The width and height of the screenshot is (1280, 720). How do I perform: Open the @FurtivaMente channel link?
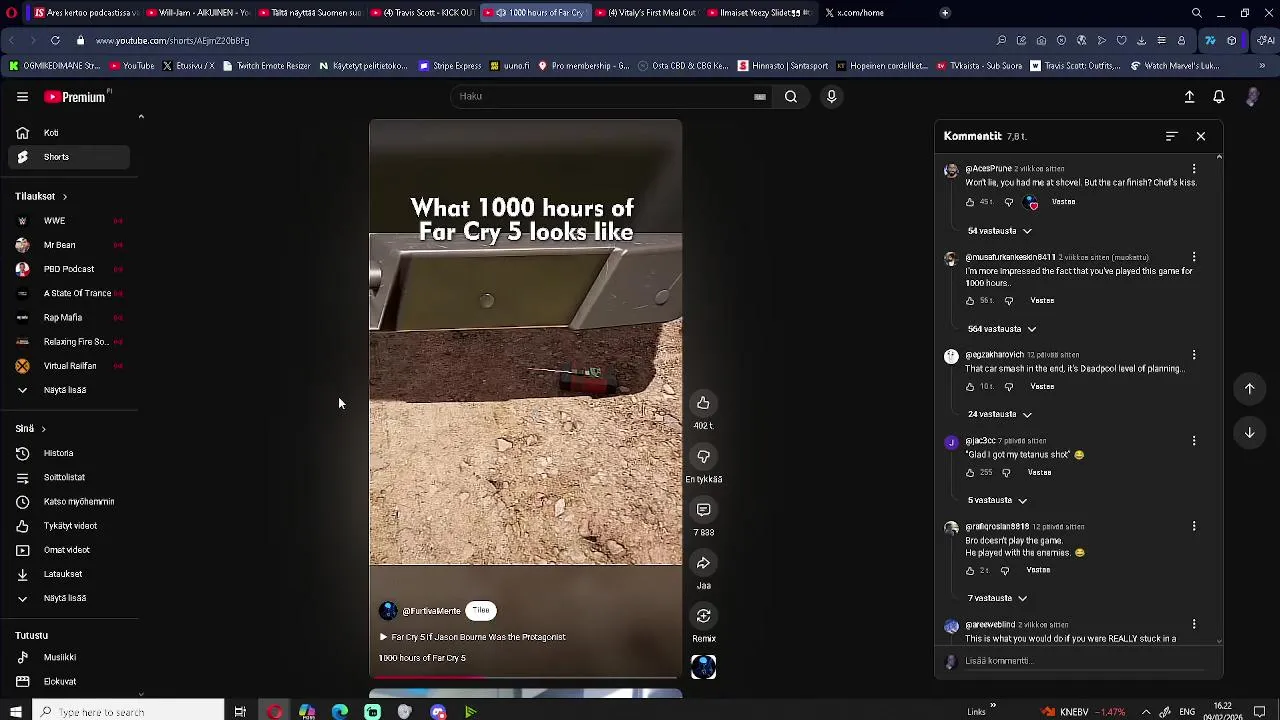tap(431, 611)
